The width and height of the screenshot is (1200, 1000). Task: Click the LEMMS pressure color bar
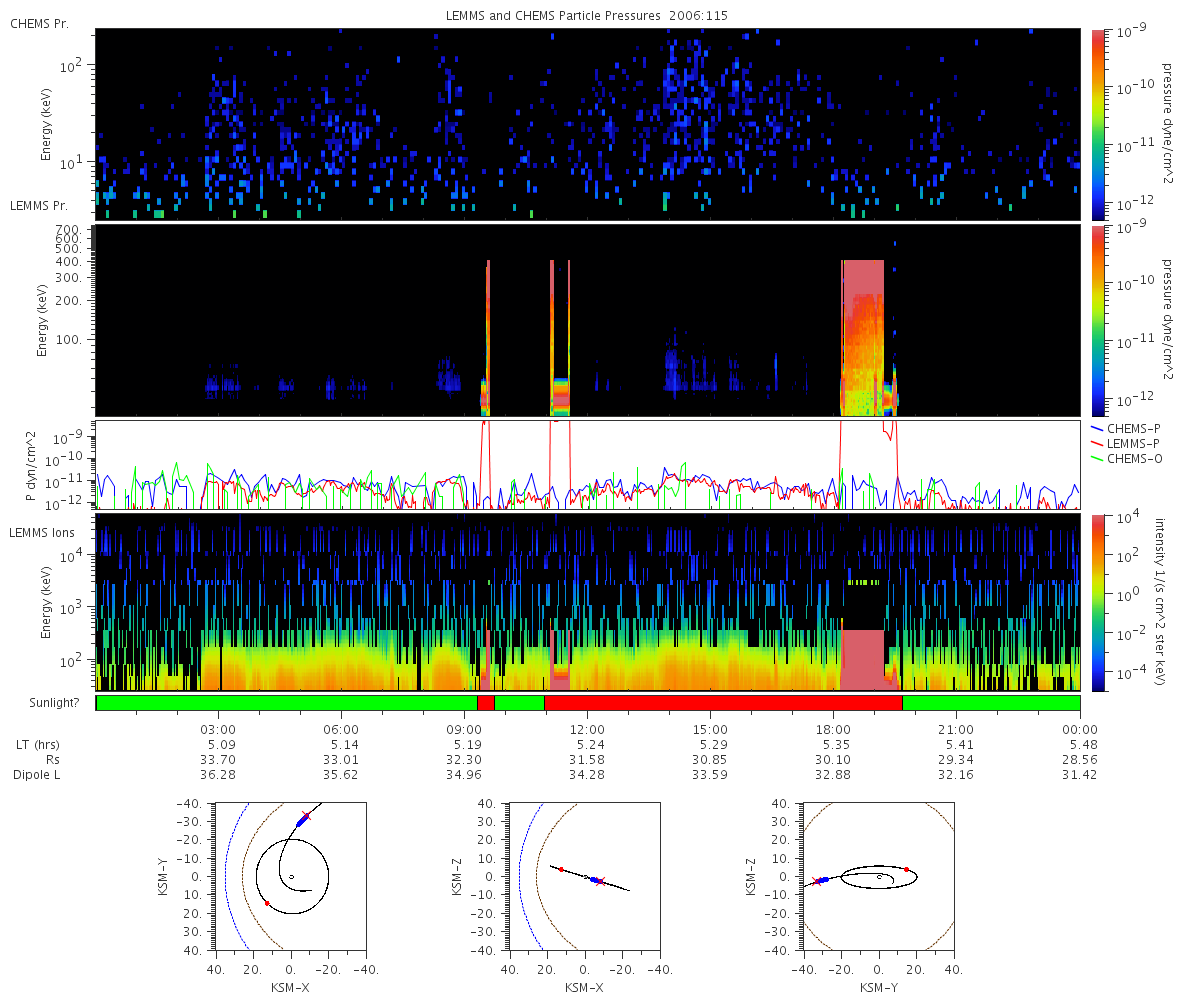(x=1099, y=320)
